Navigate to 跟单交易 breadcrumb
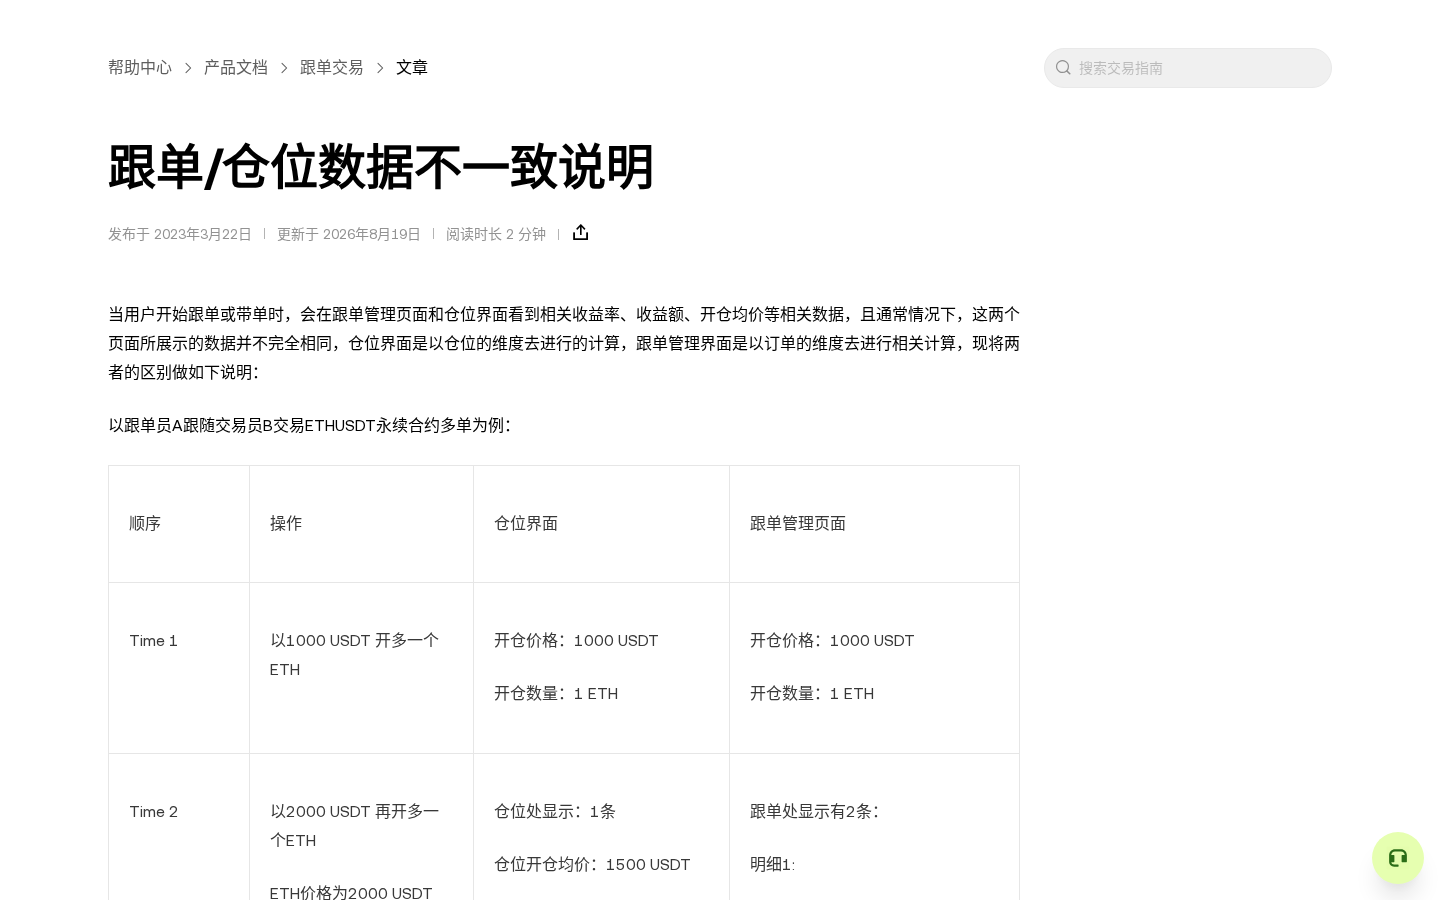This screenshot has height=900, width=1440. point(332,67)
